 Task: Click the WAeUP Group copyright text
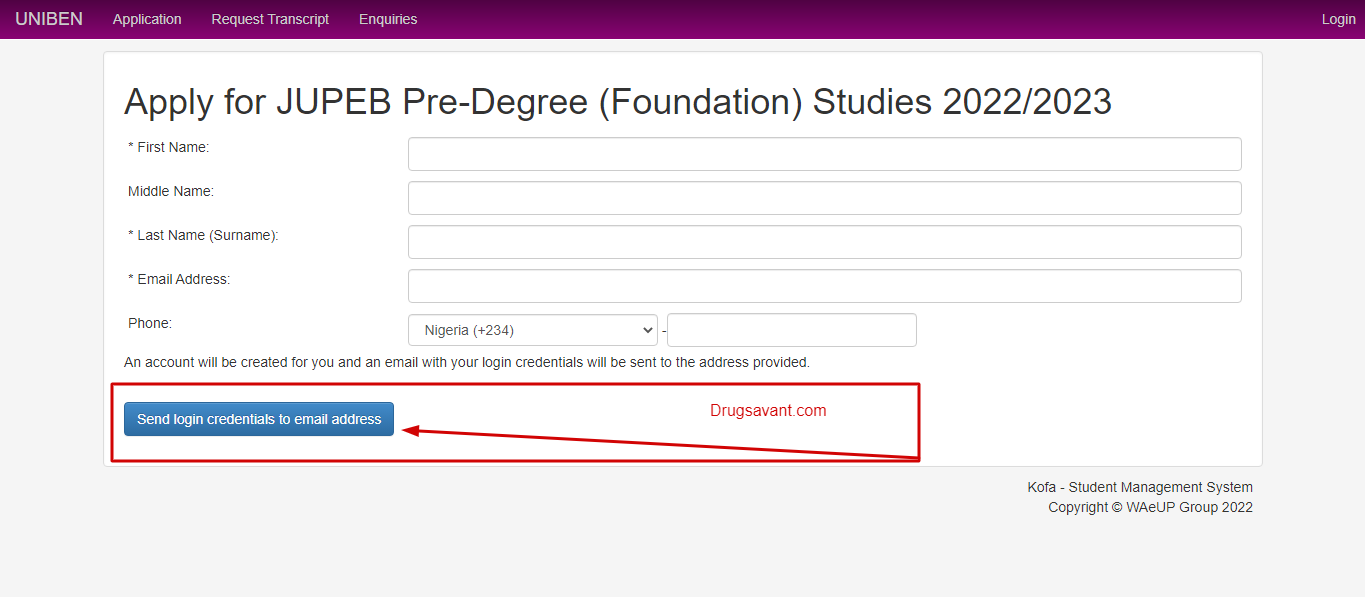tap(1150, 507)
